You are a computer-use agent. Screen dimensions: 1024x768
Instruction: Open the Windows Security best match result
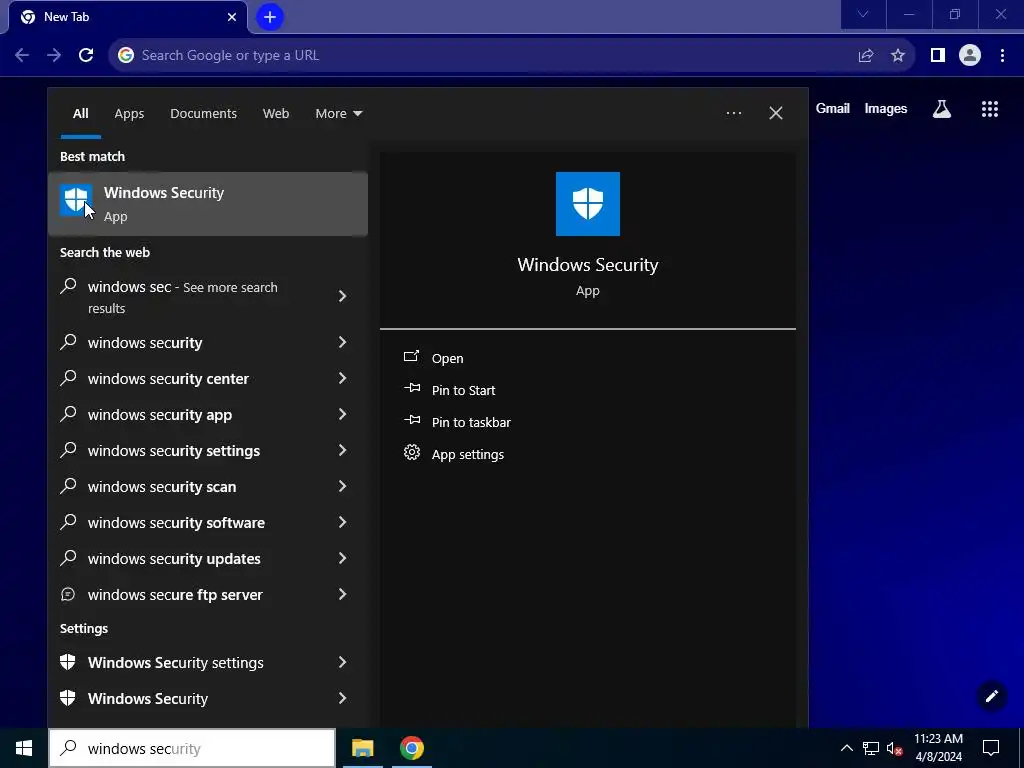208,204
